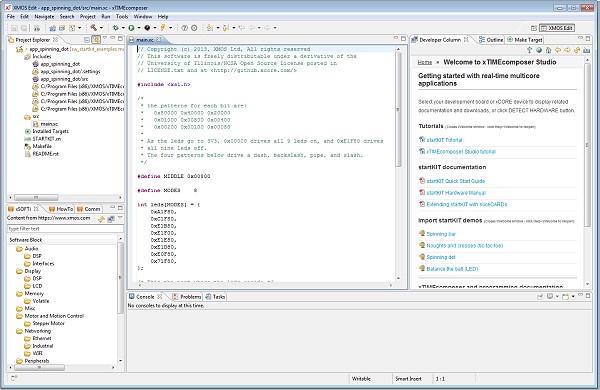Open the Tools menu

[122, 16]
